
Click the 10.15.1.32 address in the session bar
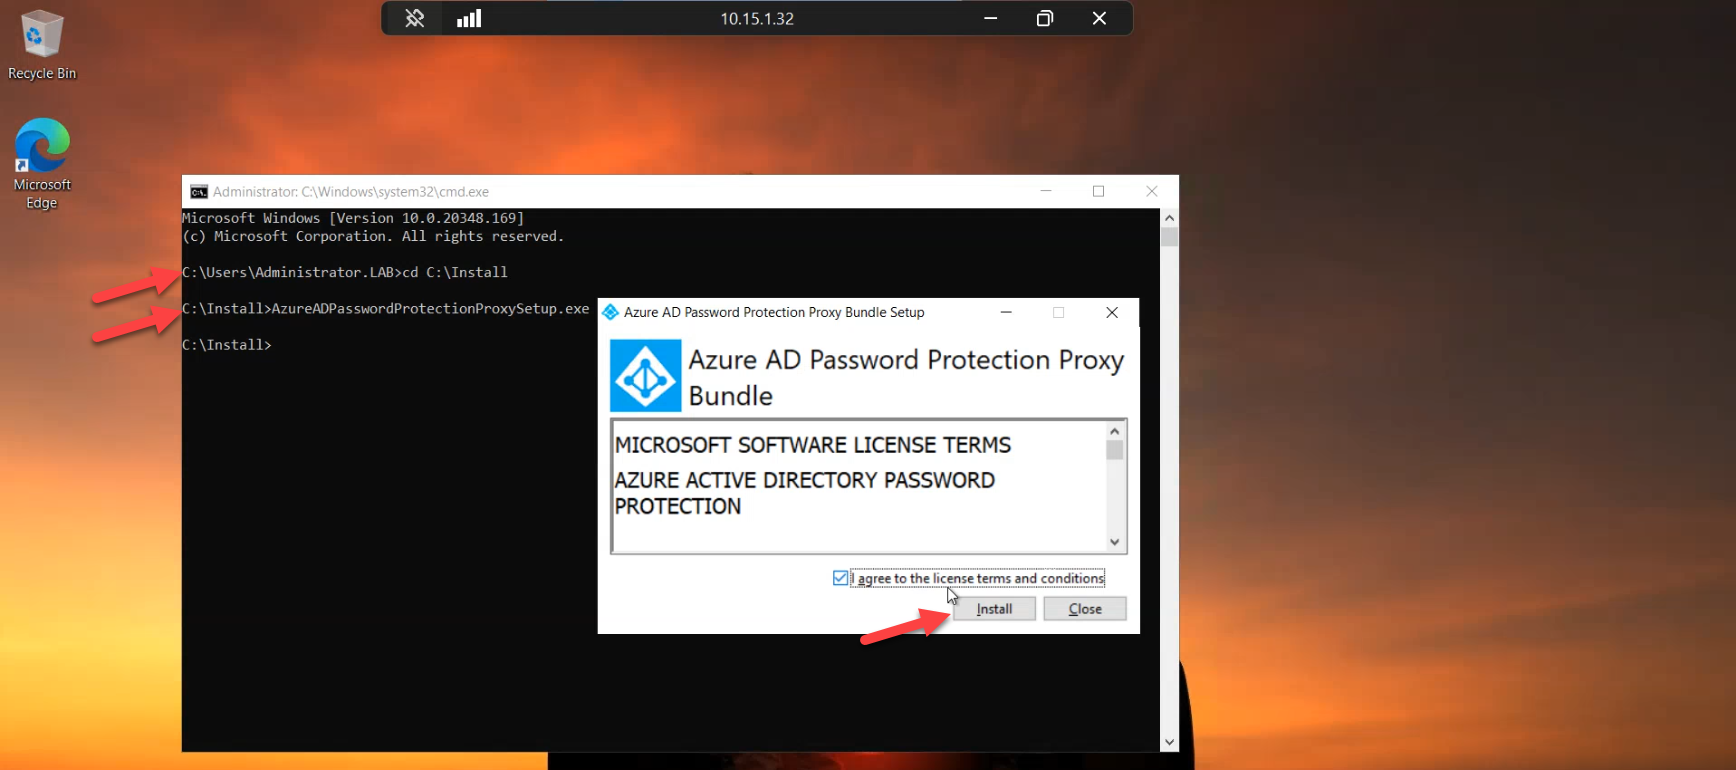pyautogui.click(x=757, y=18)
